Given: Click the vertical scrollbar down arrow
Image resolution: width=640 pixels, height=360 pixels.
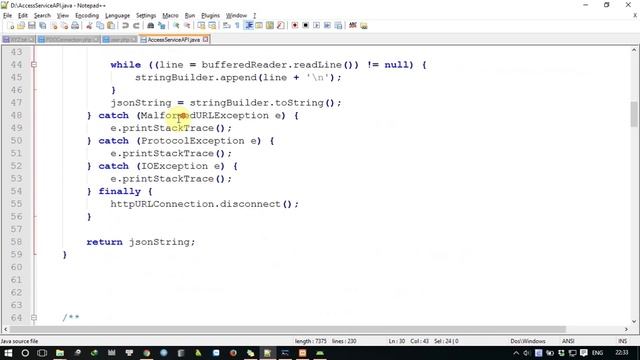Looking at the screenshot, I should point(634,321).
